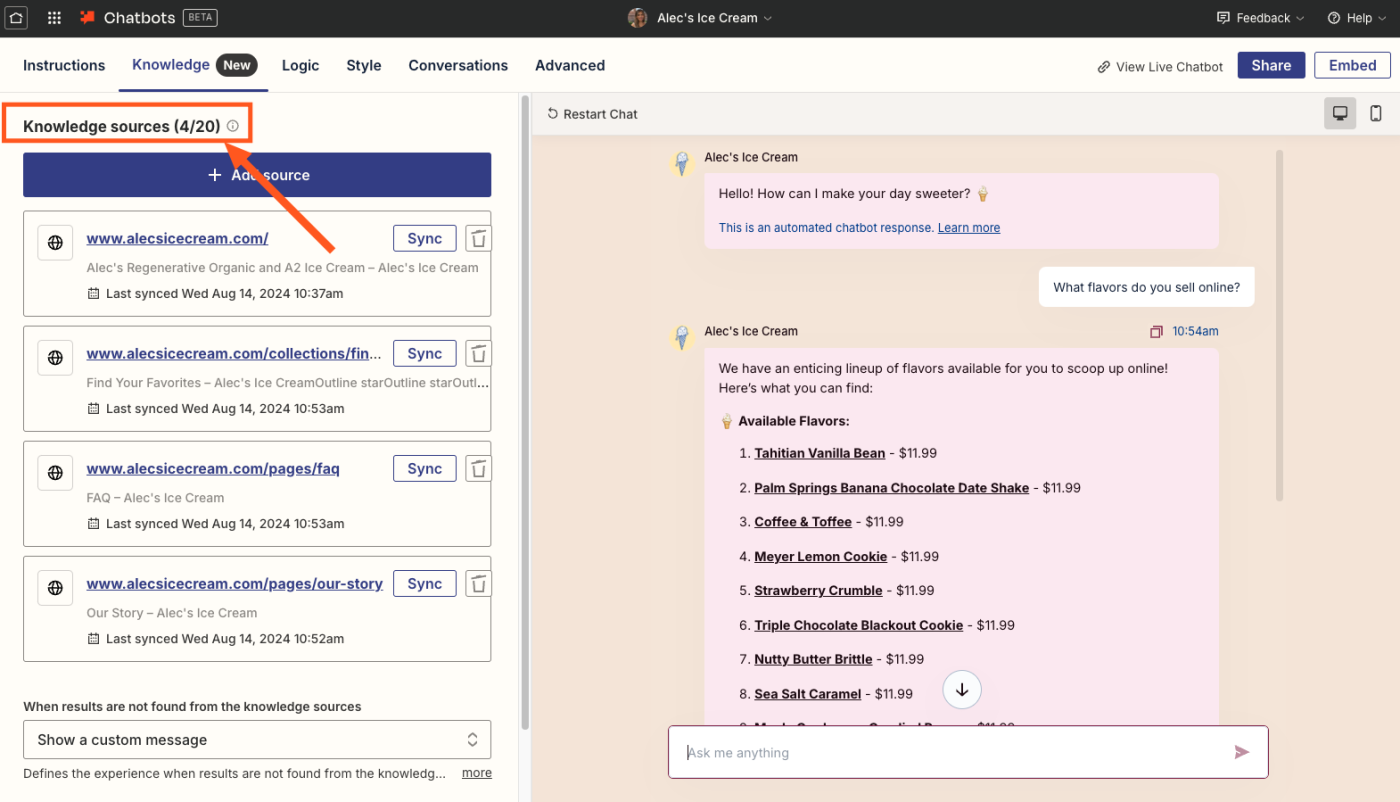
Task: Expand the Feedback dropdown chevron
Action: 1300,19
